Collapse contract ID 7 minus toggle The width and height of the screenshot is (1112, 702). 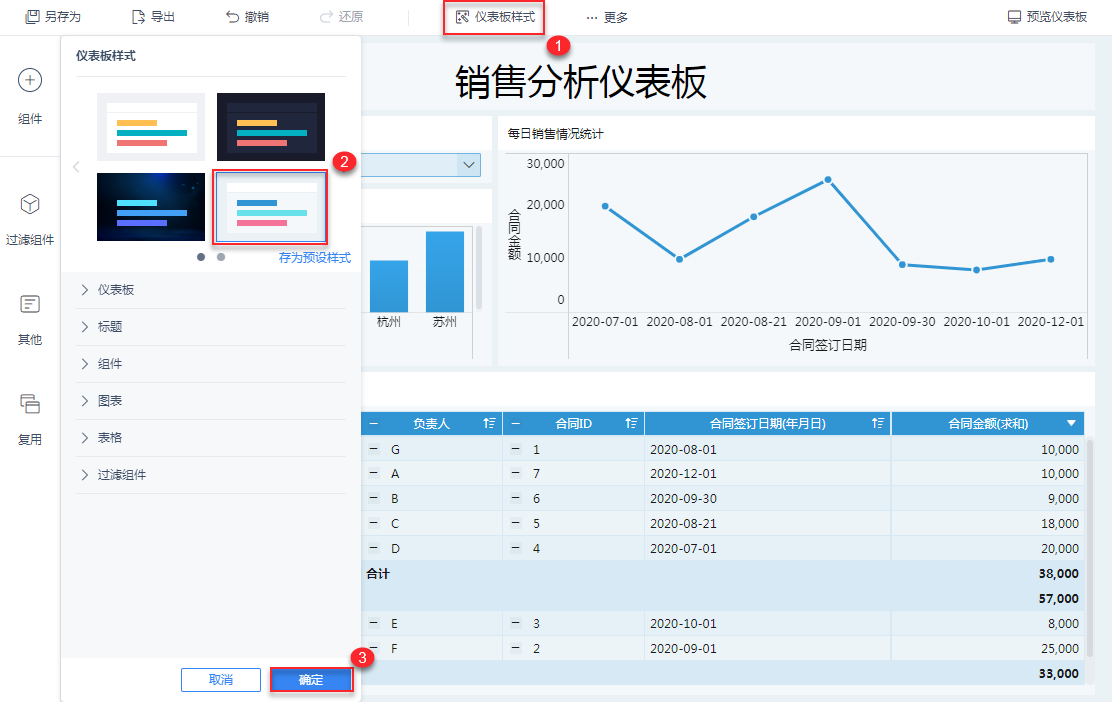point(516,473)
